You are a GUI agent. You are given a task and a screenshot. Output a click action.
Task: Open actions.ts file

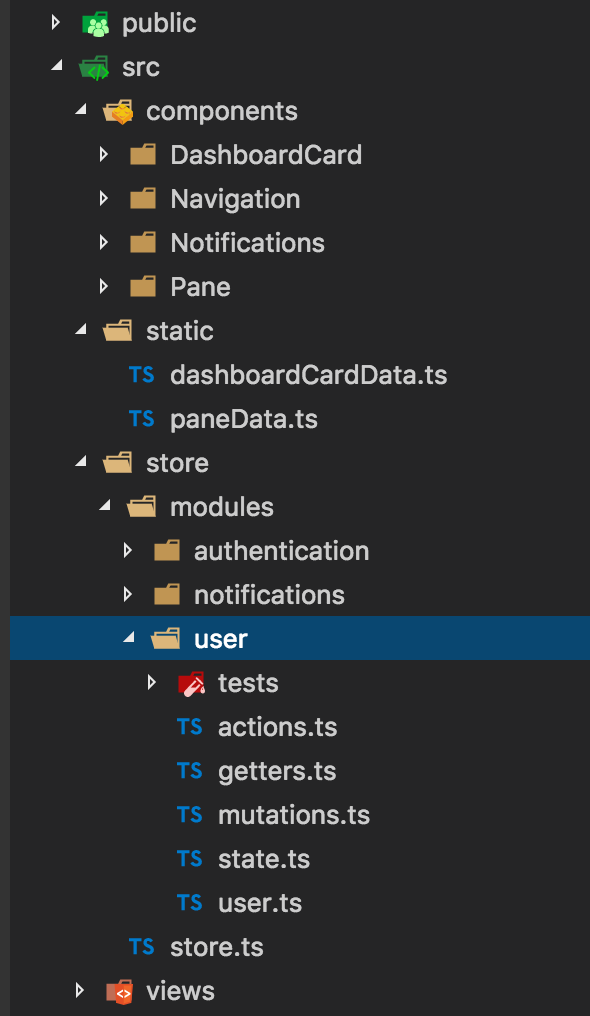(277, 728)
